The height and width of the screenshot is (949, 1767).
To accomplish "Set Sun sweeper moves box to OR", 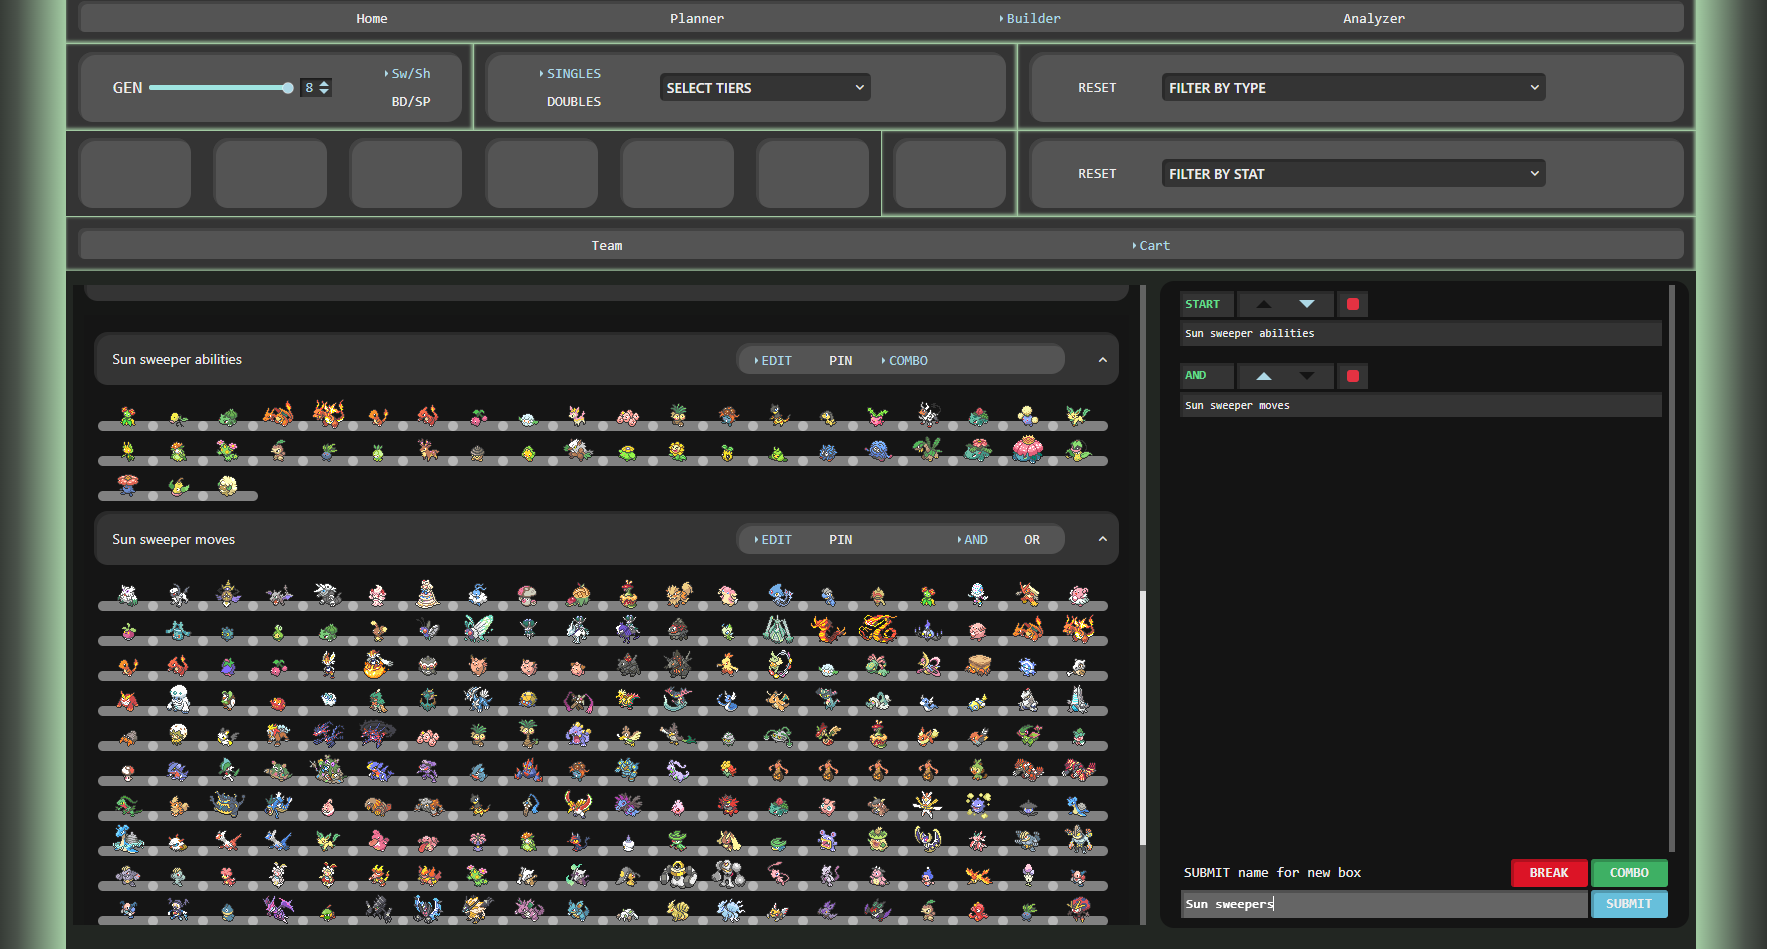I will click(1032, 540).
